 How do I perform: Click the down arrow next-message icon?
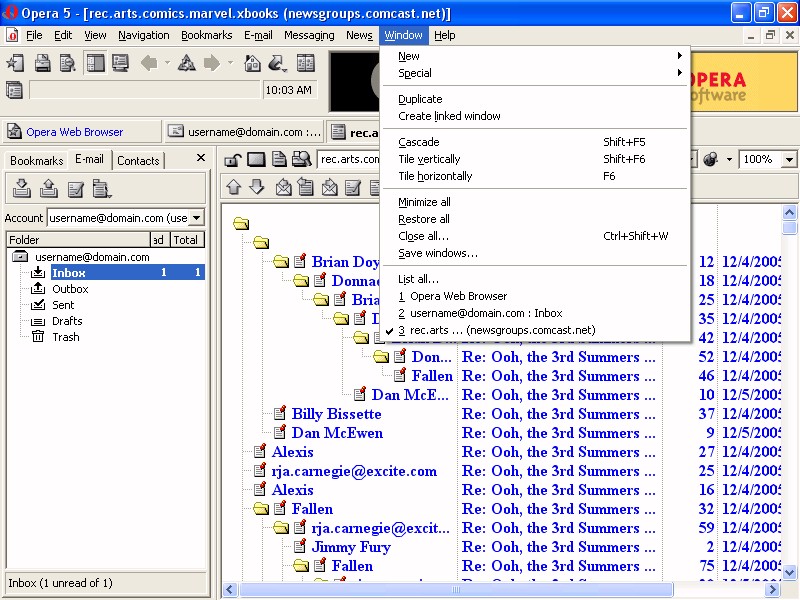pyautogui.click(x=257, y=187)
